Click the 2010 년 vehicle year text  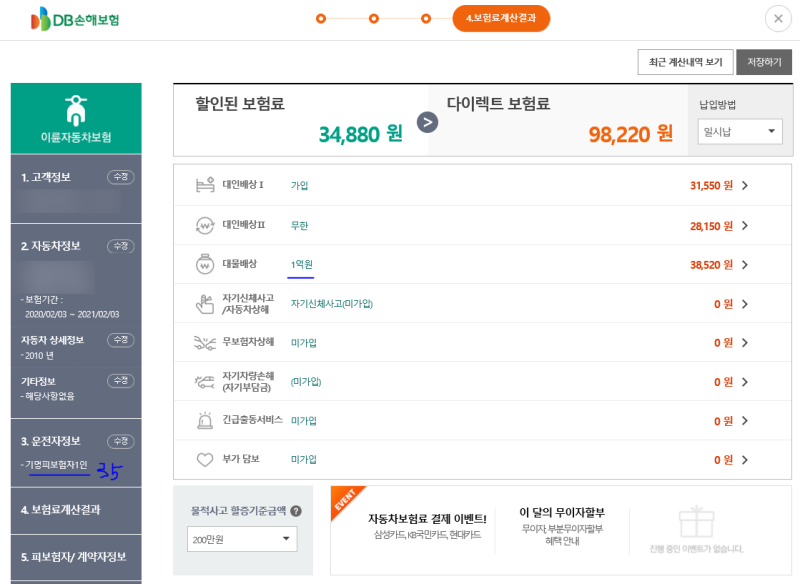(x=39, y=356)
